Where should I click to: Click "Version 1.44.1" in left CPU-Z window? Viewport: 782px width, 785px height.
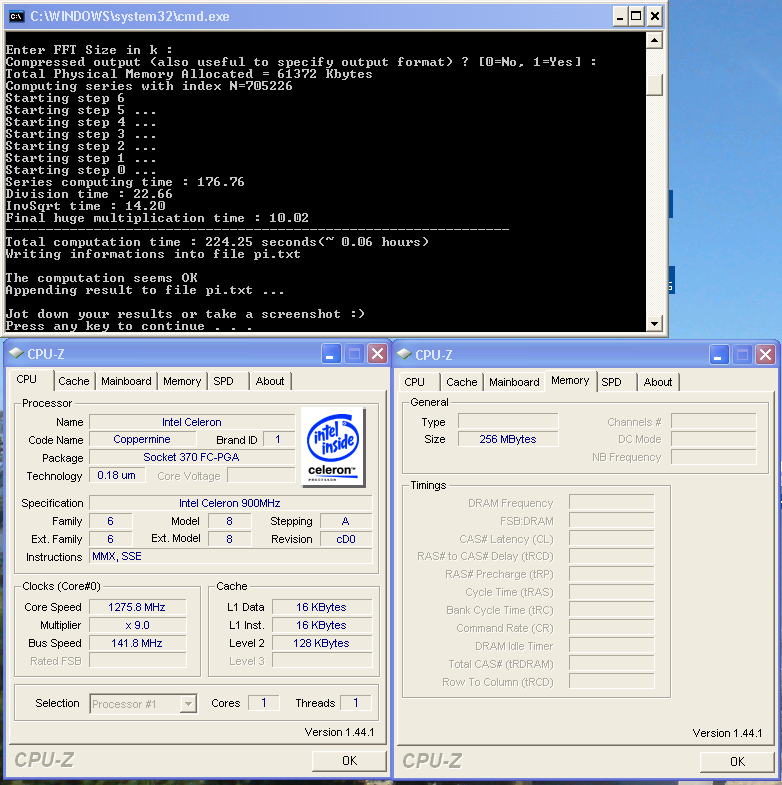click(339, 732)
